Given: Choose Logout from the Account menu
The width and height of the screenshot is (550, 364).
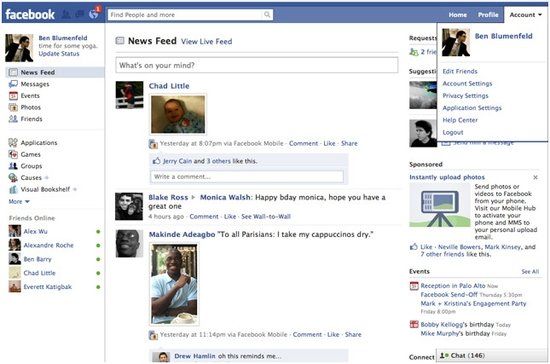Looking at the screenshot, I should point(453,132).
